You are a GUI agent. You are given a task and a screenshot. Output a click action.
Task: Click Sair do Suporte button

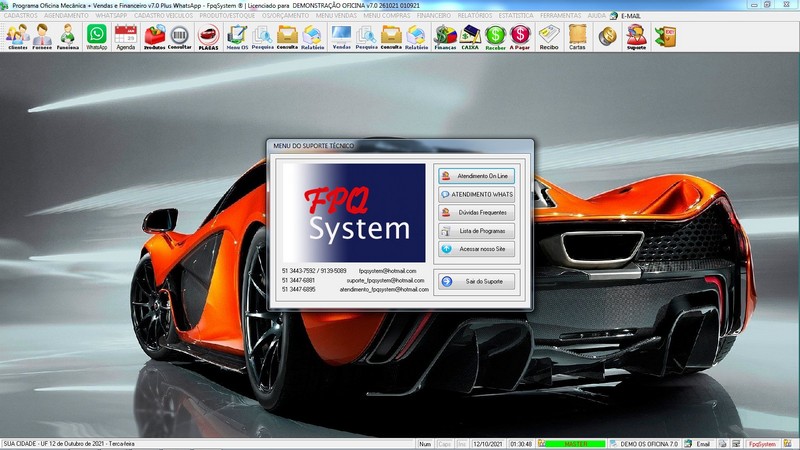click(x=477, y=281)
